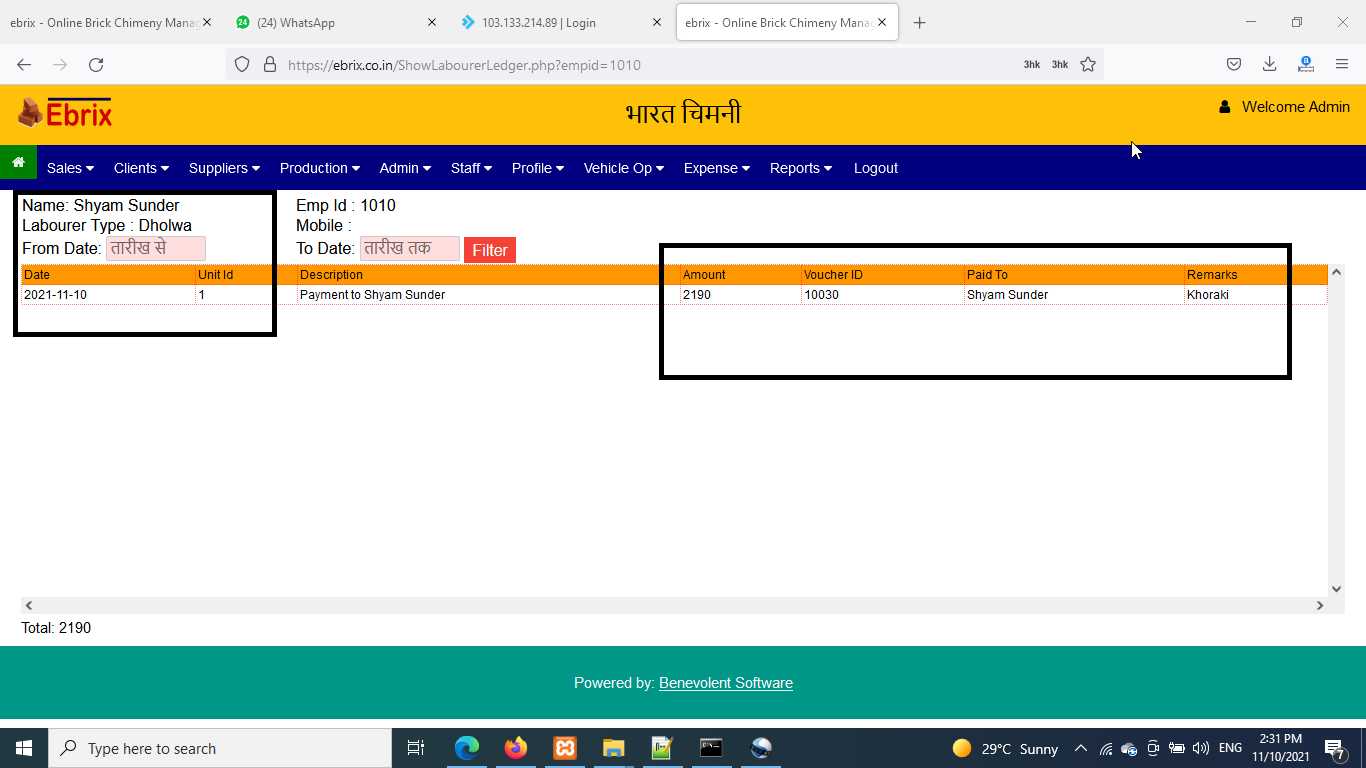
Task: Open the Benevolent Software link
Action: 726,683
